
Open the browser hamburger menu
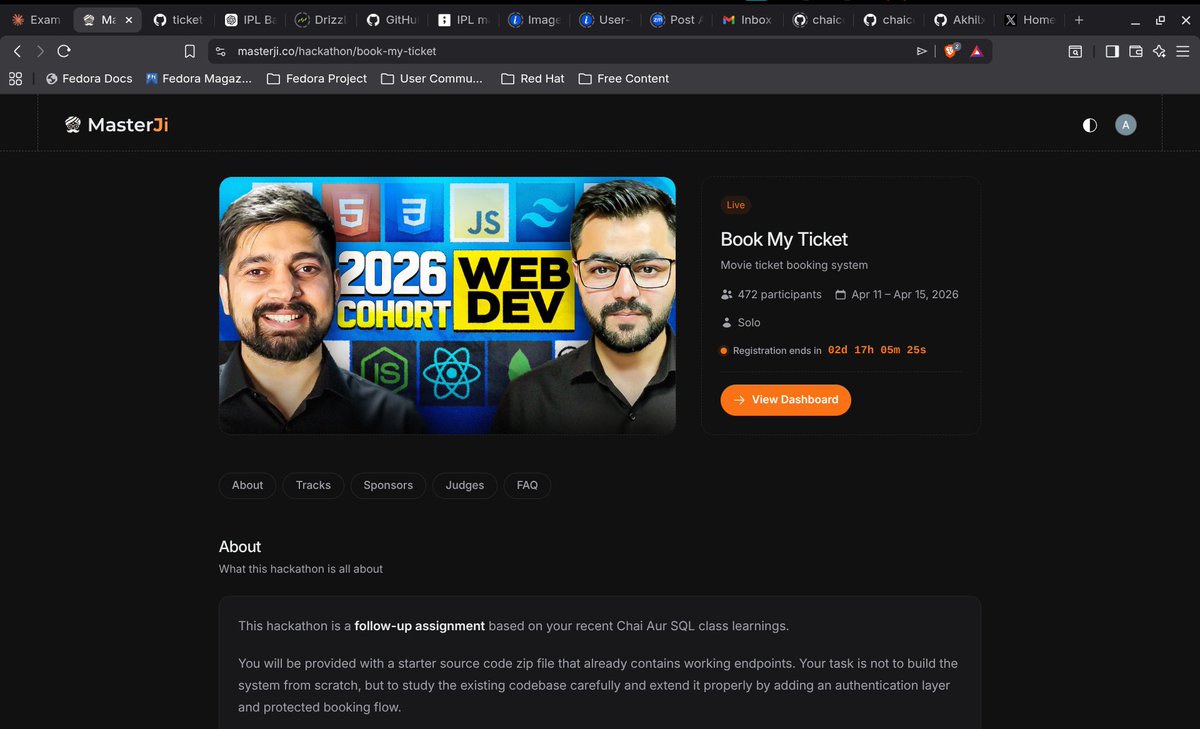click(1183, 51)
